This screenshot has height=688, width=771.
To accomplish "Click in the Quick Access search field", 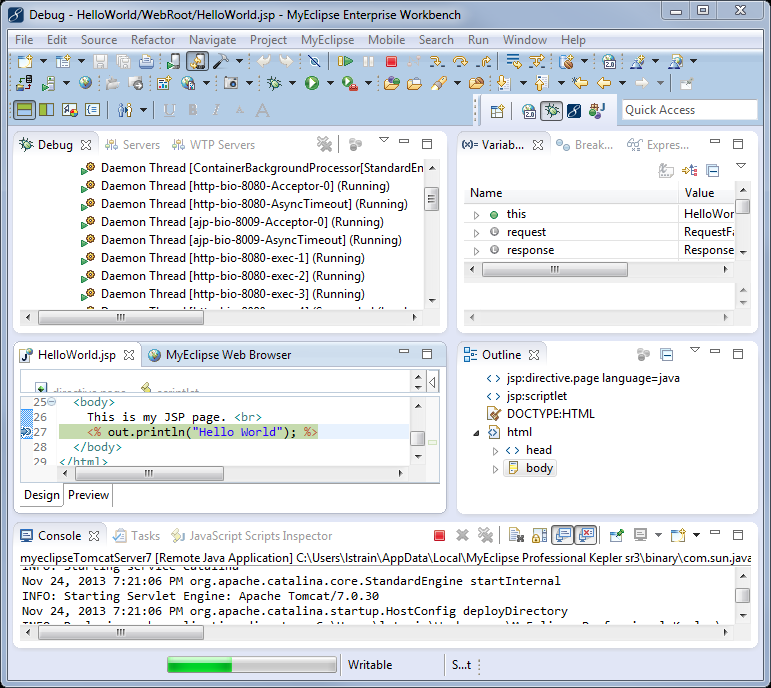I will point(688,110).
